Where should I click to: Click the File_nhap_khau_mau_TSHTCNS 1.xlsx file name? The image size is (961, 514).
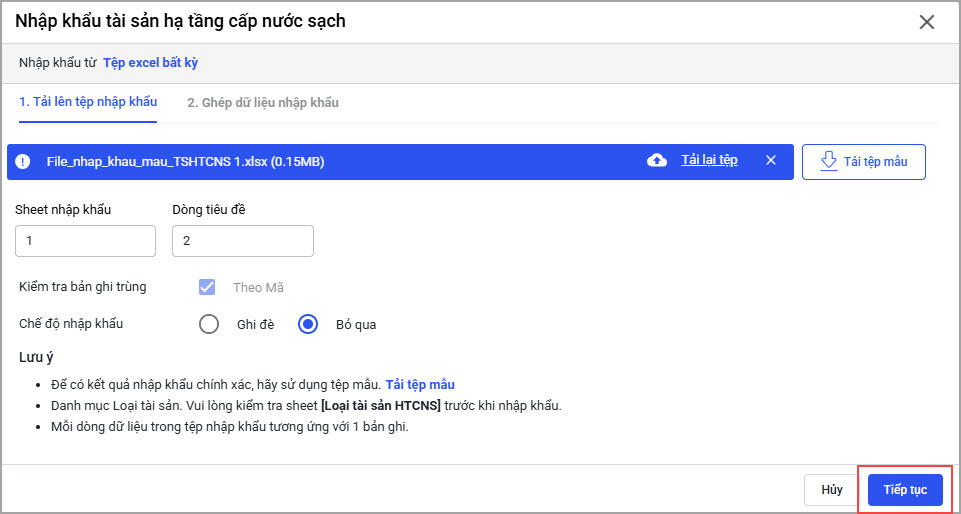[185, 161]
